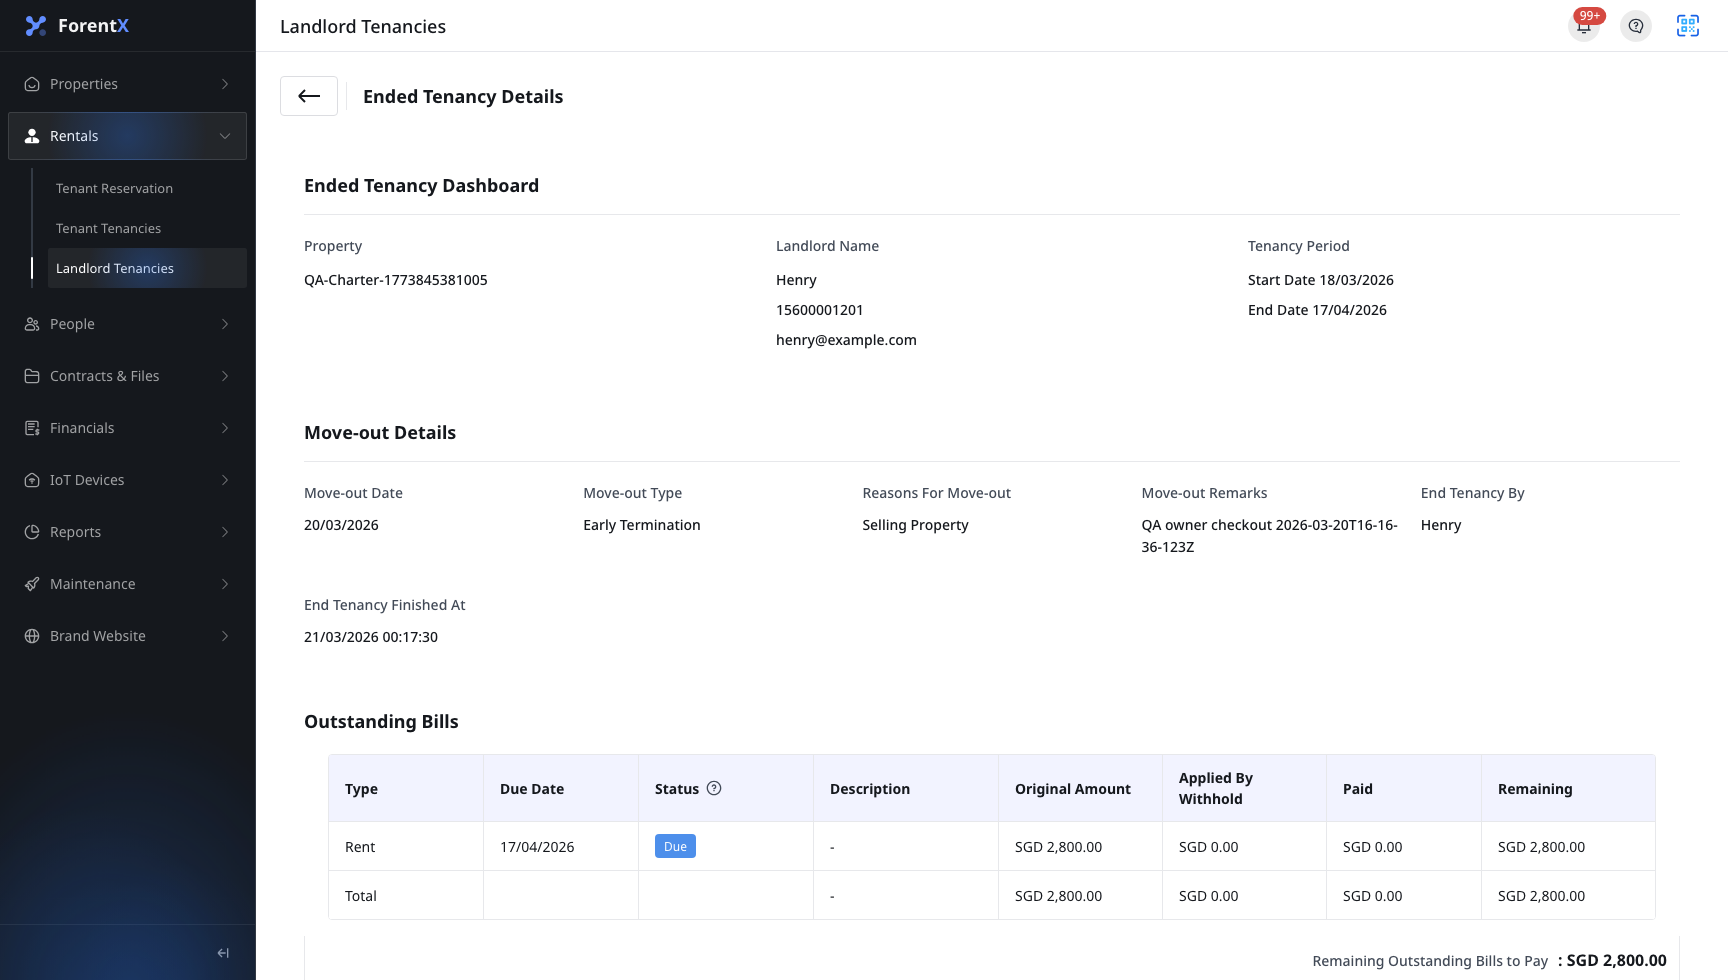Click the Reports pie chart icon
Image resolution: width=1728 pixels, height=980 pixels.
(32, 532)
